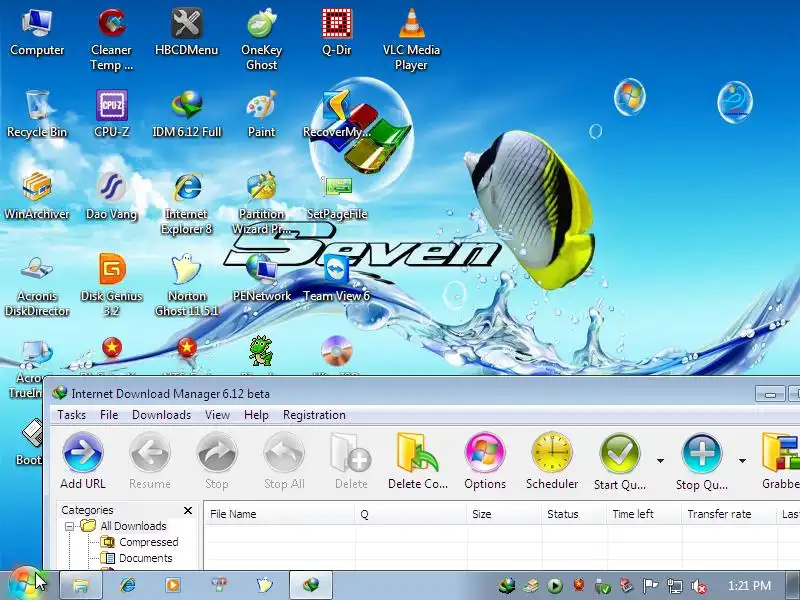Select the Recycle Bin icon
The width and height of the screenshot is (800, 600).
pyautogui.click(x=37, y=114)
